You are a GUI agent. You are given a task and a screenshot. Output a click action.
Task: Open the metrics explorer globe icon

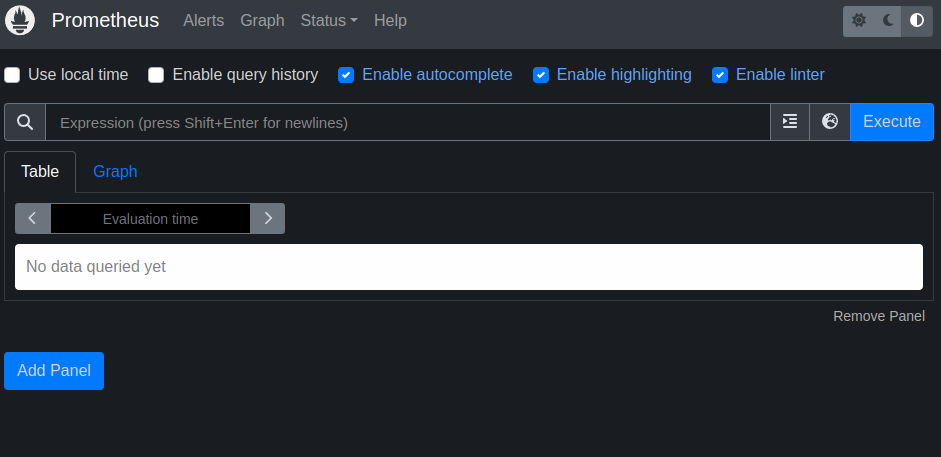pos(830,122)
